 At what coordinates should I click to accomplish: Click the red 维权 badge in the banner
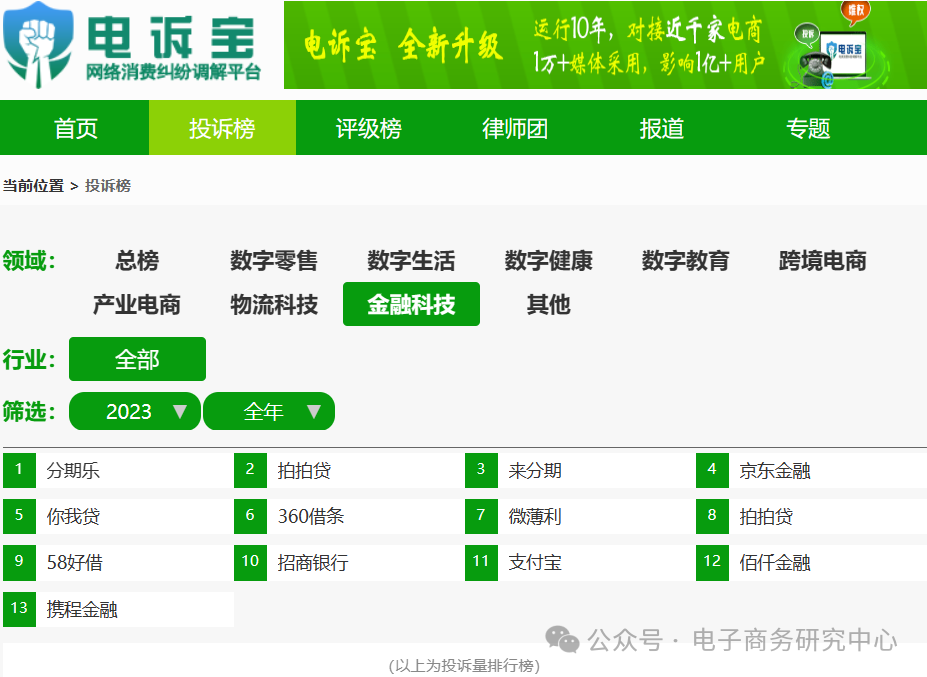click(853, 11)
